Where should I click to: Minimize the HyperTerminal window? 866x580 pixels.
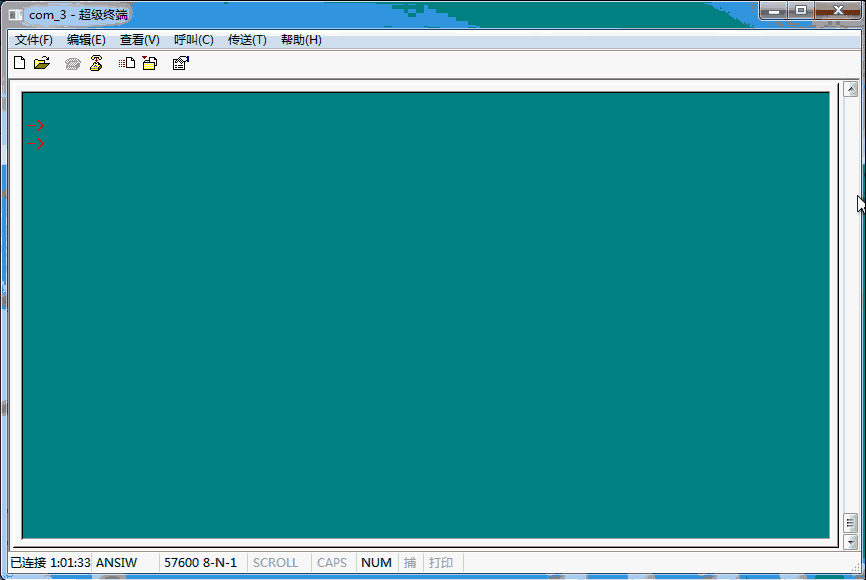point(774,10)
